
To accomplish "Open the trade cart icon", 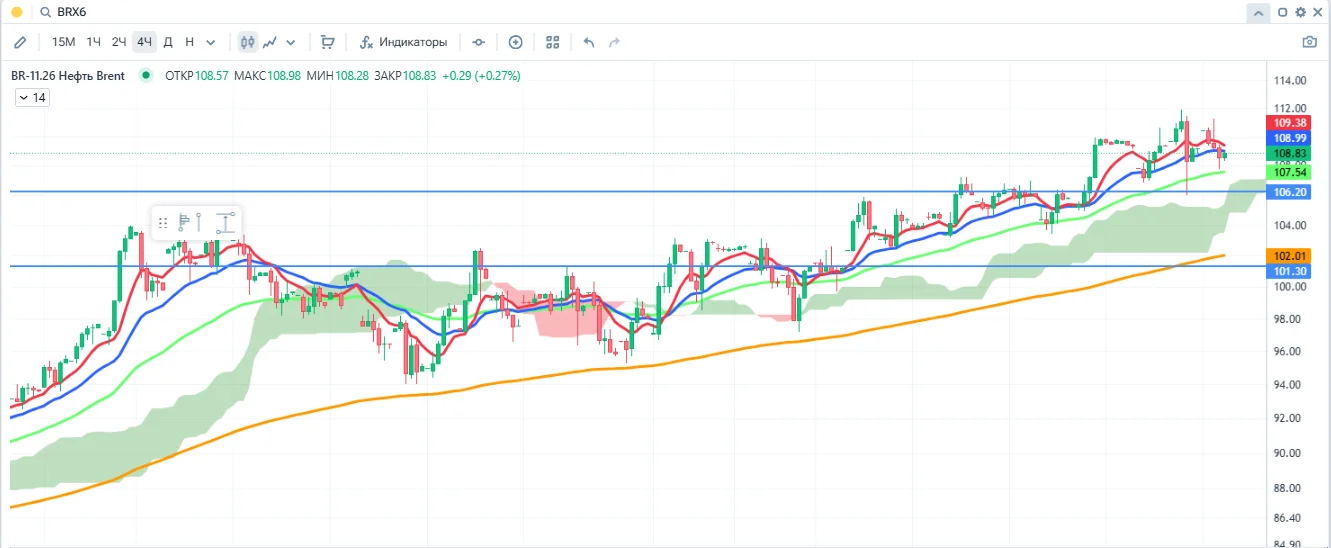I will [327, 42].
